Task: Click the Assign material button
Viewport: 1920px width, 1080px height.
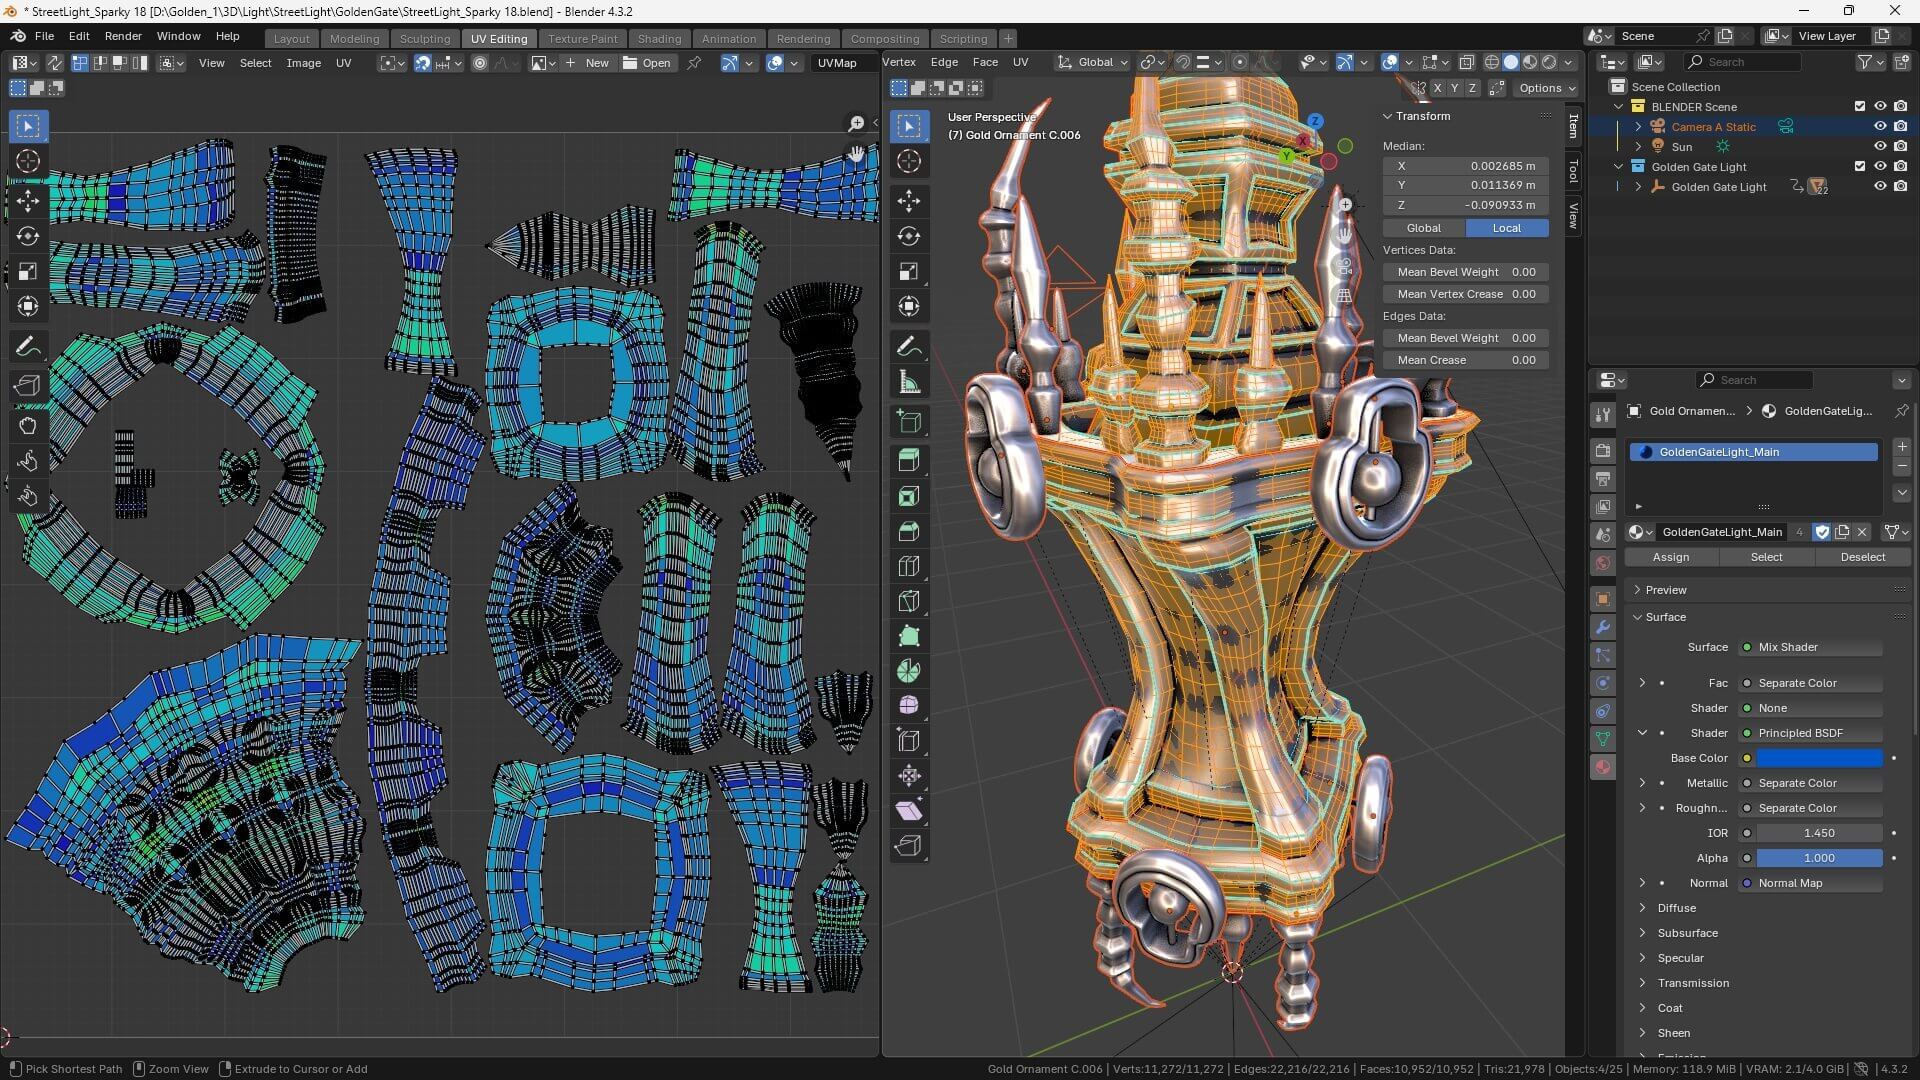Action: point(1670,557)
